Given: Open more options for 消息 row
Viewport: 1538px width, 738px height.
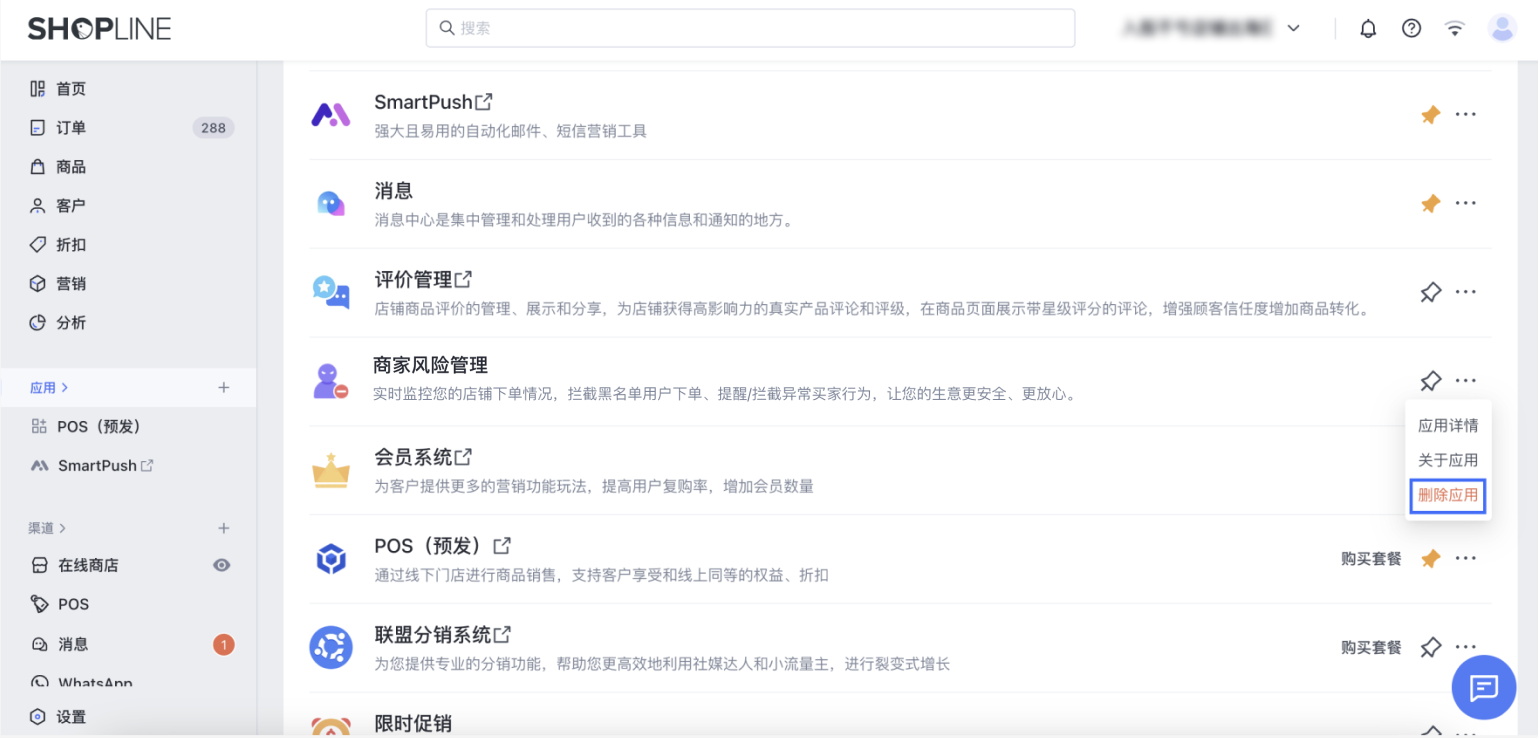Looking at the screenshot, I should pos(1466,204).
